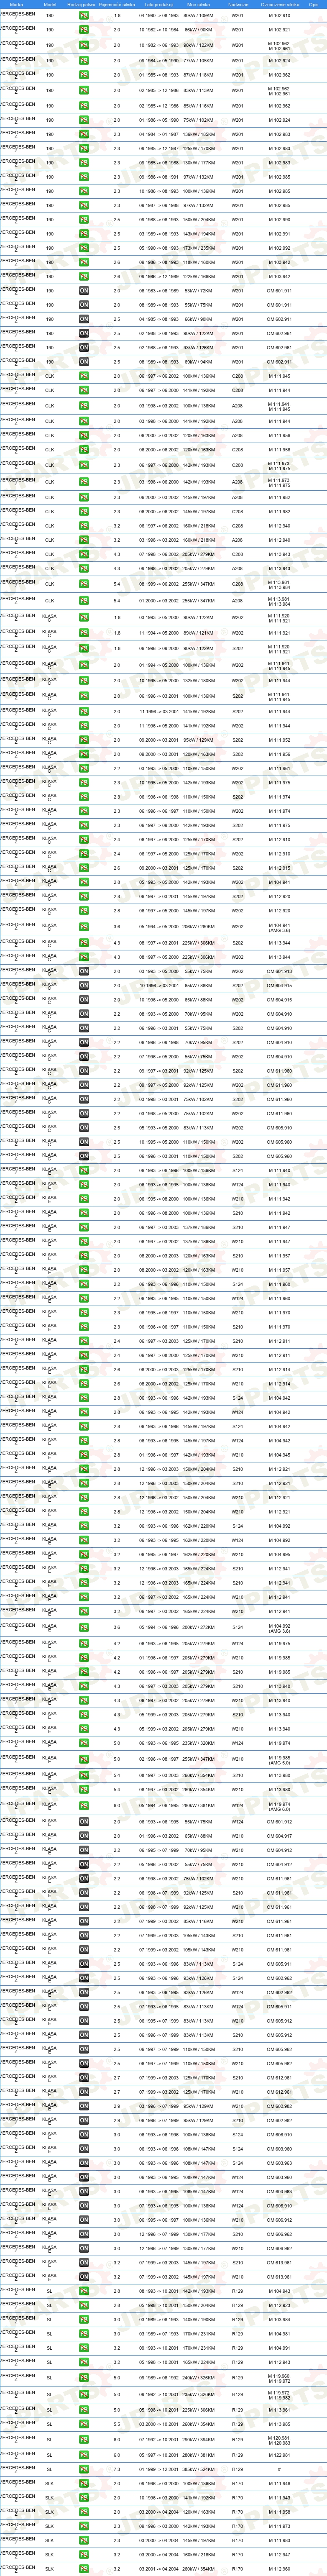
Task: Click the PB icon in the SLK row with 100kW / 136KM
Action: pos(84,2483)
